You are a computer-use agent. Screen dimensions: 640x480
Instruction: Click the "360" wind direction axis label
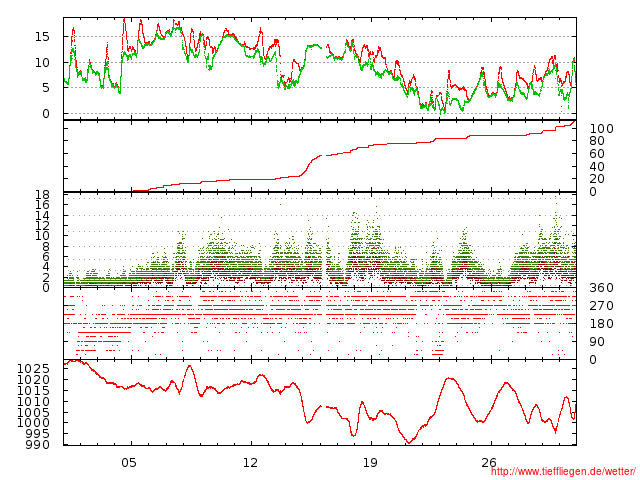pyautogui.click(x=601, y=288)
